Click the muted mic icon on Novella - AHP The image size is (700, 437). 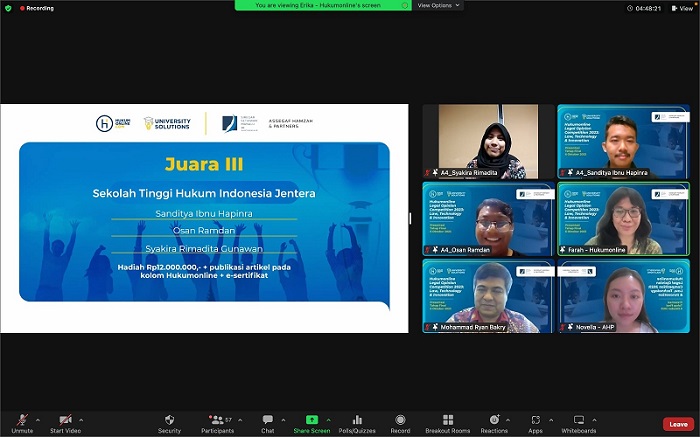(x=562, y=327)
